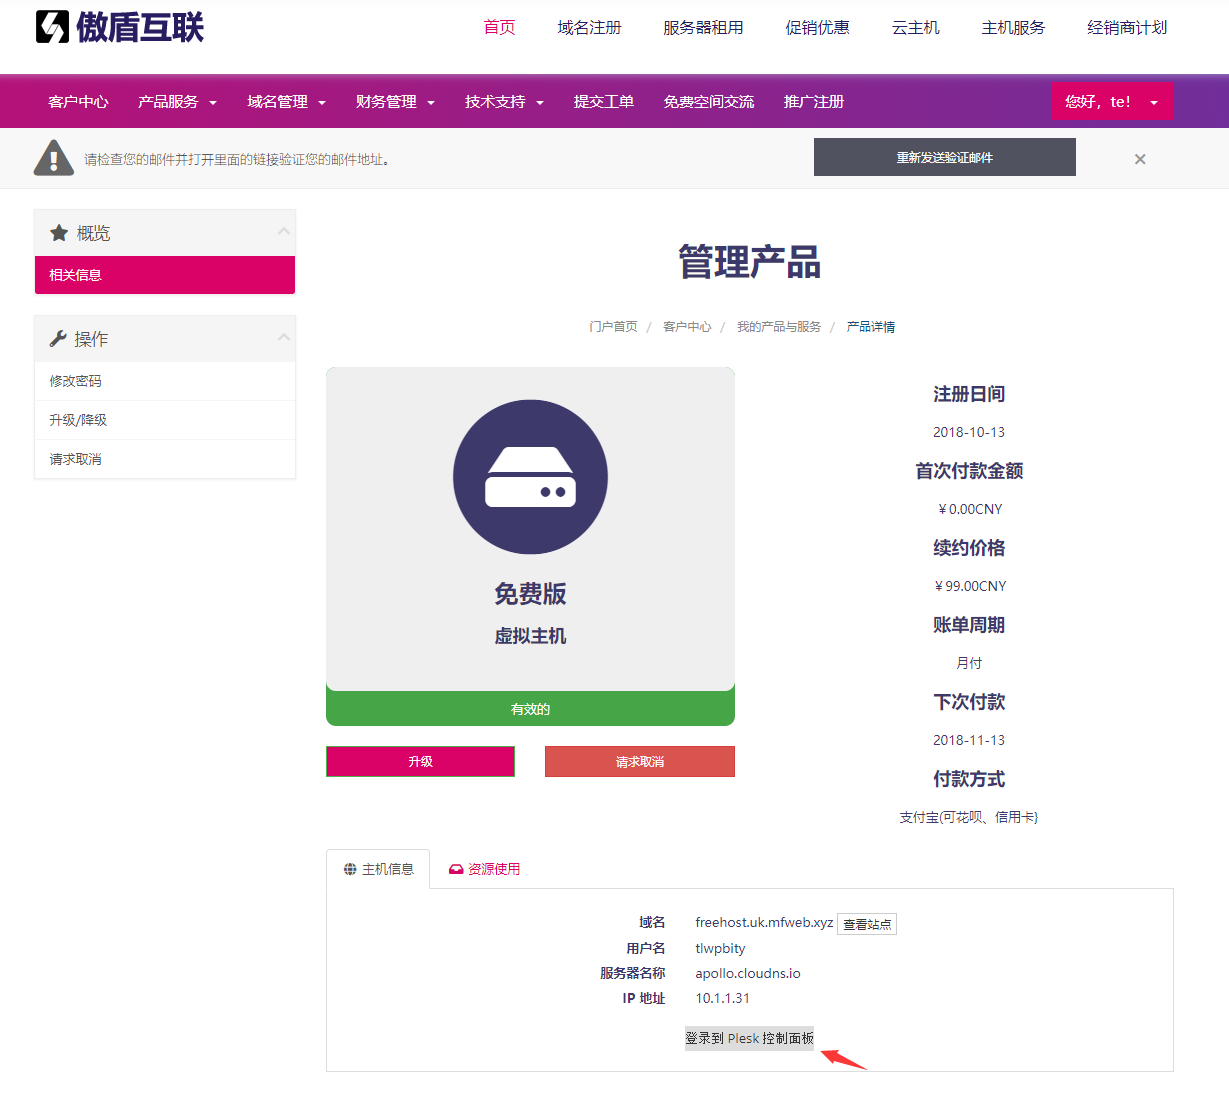Click server name apollo.cloudns.io
The height and width of the screenshot is (1103, 1229).
[x=748, y=973]
